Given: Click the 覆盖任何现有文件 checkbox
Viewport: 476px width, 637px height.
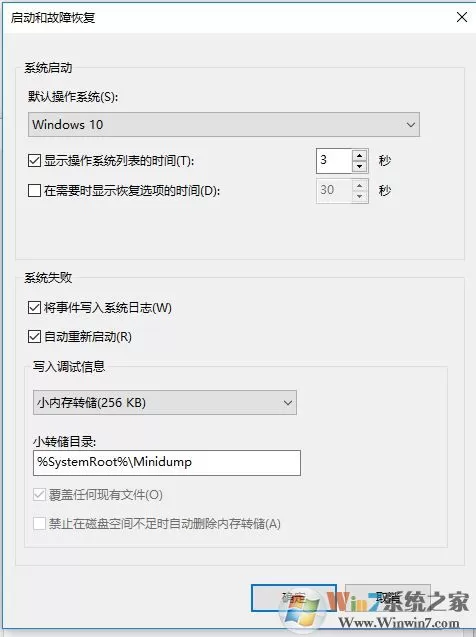Looking at the screenshot, I should (39, 494).
